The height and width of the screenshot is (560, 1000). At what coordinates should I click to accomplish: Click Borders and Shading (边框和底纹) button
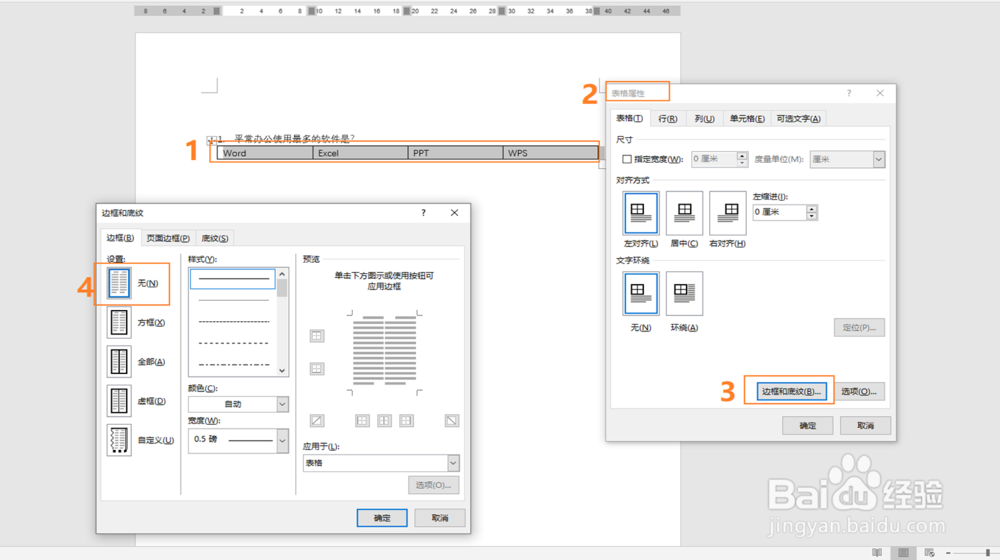pyautogui.click(x=791, y=392)
